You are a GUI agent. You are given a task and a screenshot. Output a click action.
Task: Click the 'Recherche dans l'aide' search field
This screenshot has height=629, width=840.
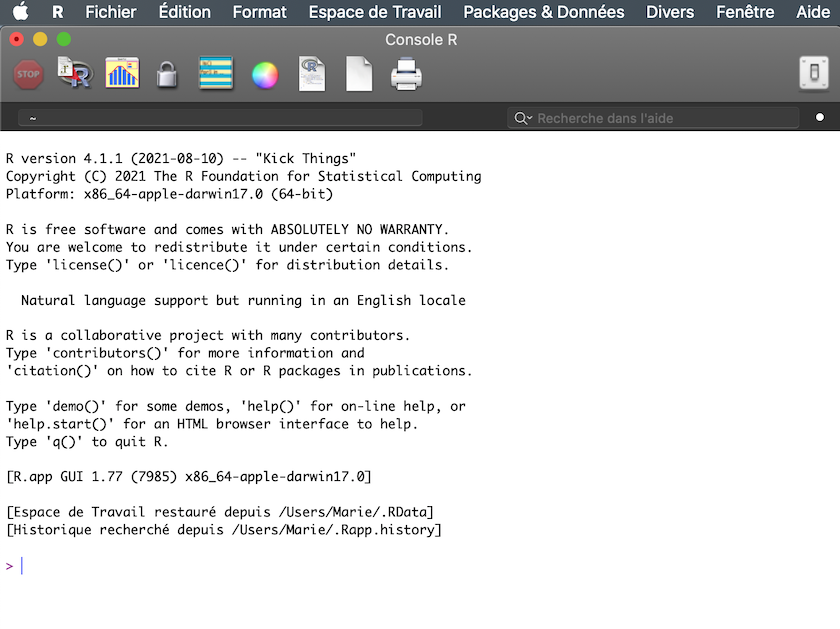pyautogui.click(x=665, y=118)
